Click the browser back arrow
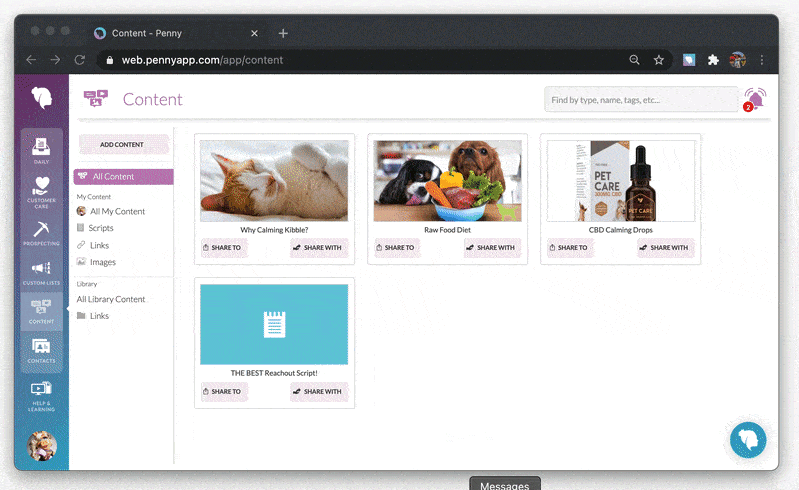The width and height of the screenshot is (799, 490). pyautogui.click(x=32, y=60)
